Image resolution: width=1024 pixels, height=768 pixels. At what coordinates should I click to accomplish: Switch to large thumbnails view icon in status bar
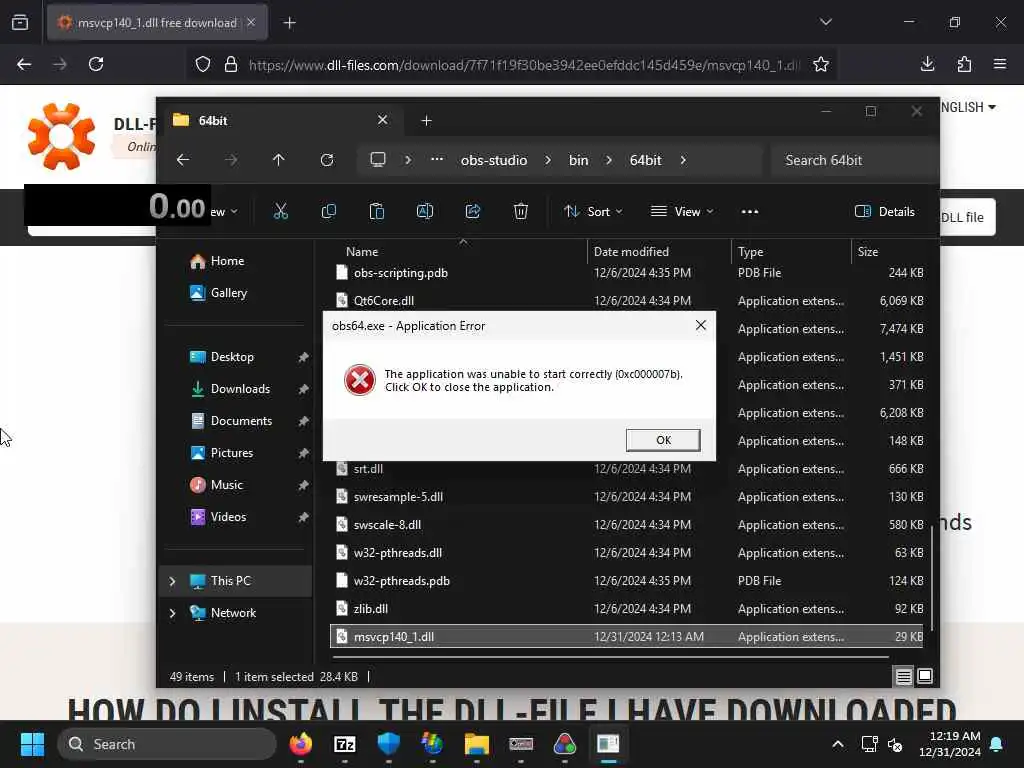pos(925,676)
